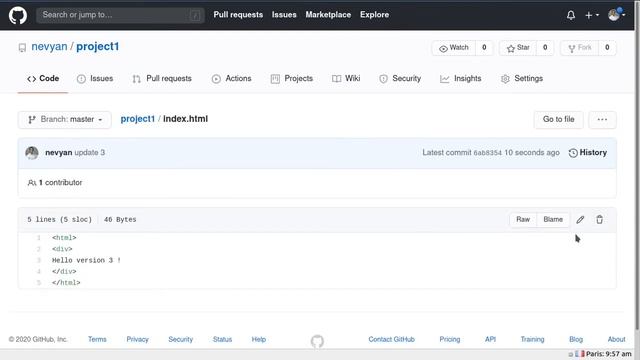Open Marketplace in top navigation
The image size is (640, 360).
coord(328,15)
